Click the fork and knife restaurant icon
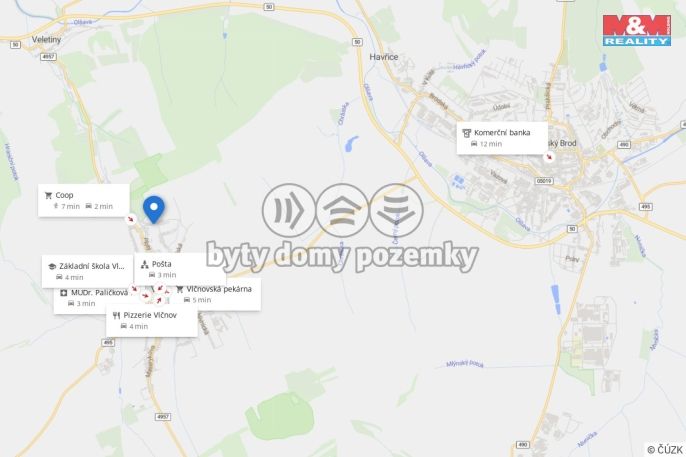Viewport: 686px width, 457px height. coord(116,315)
